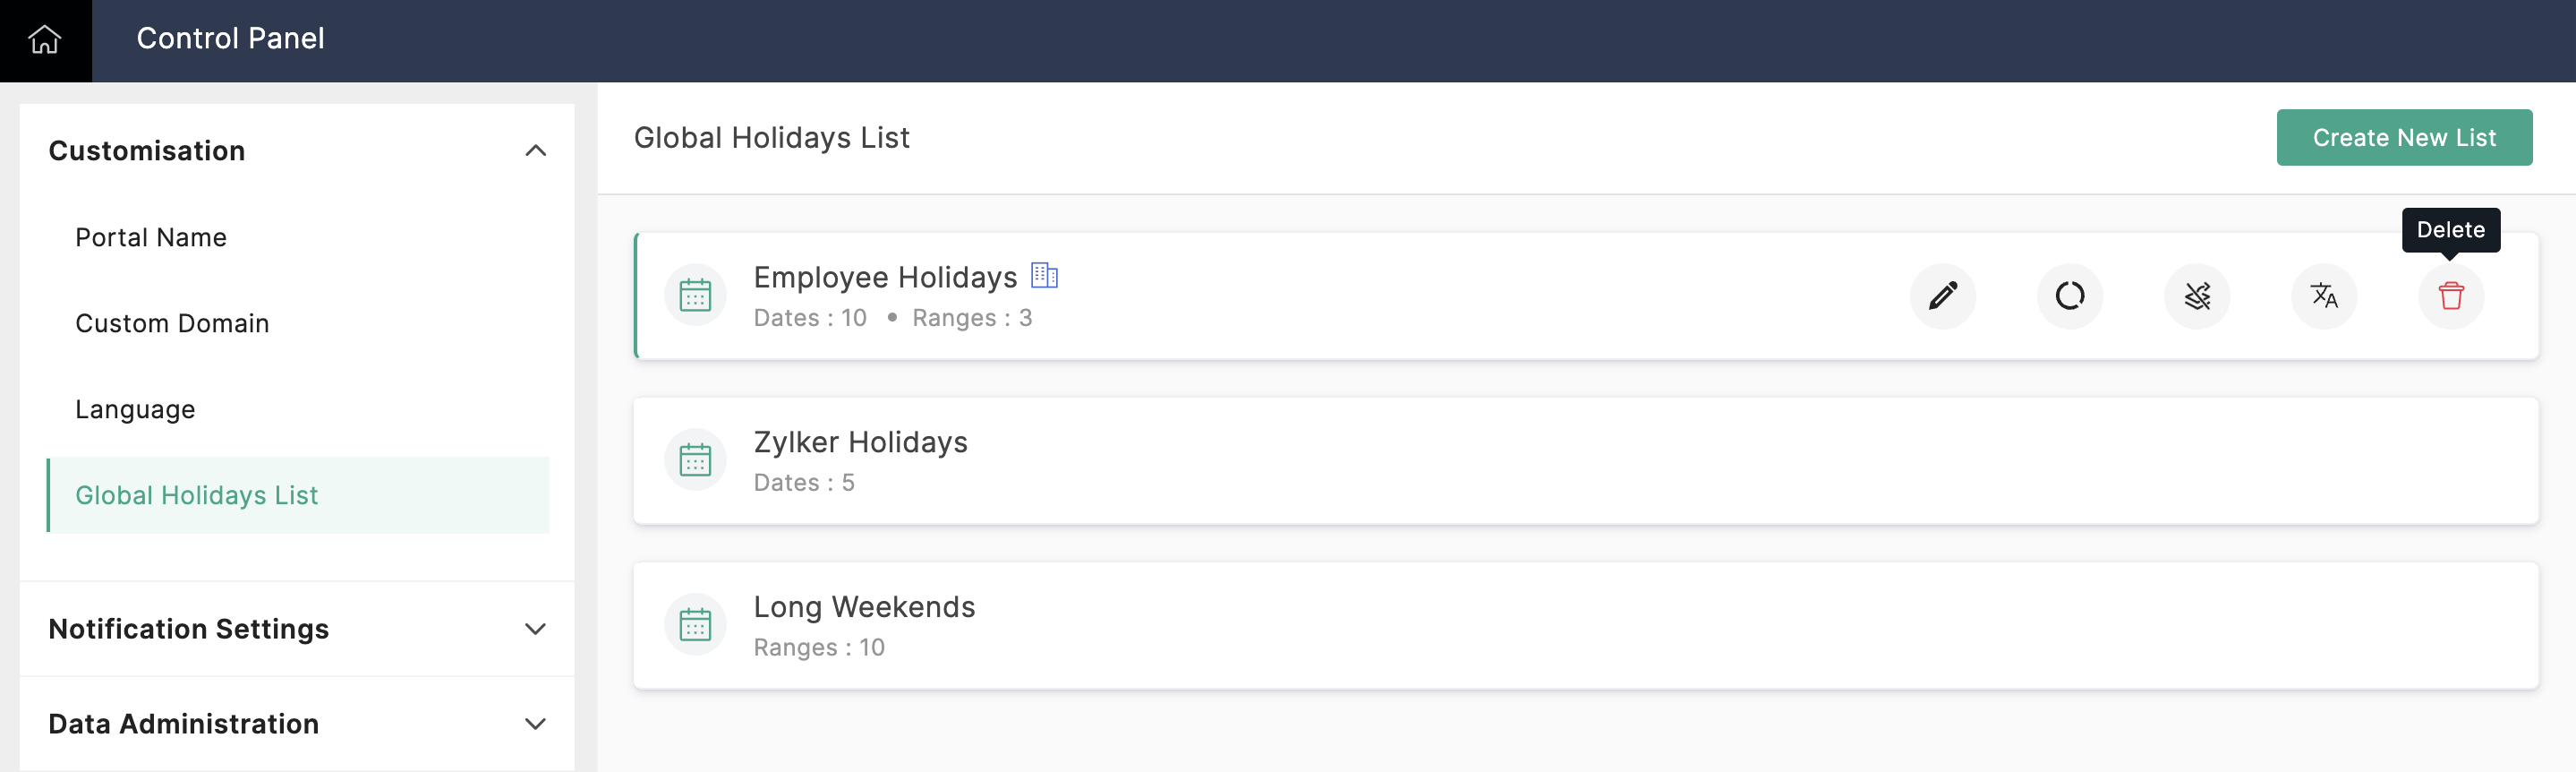Expand the Notification Settings section
Image resolution: width=2576 pixels, height=772 pixels.
tap(535, 629)
